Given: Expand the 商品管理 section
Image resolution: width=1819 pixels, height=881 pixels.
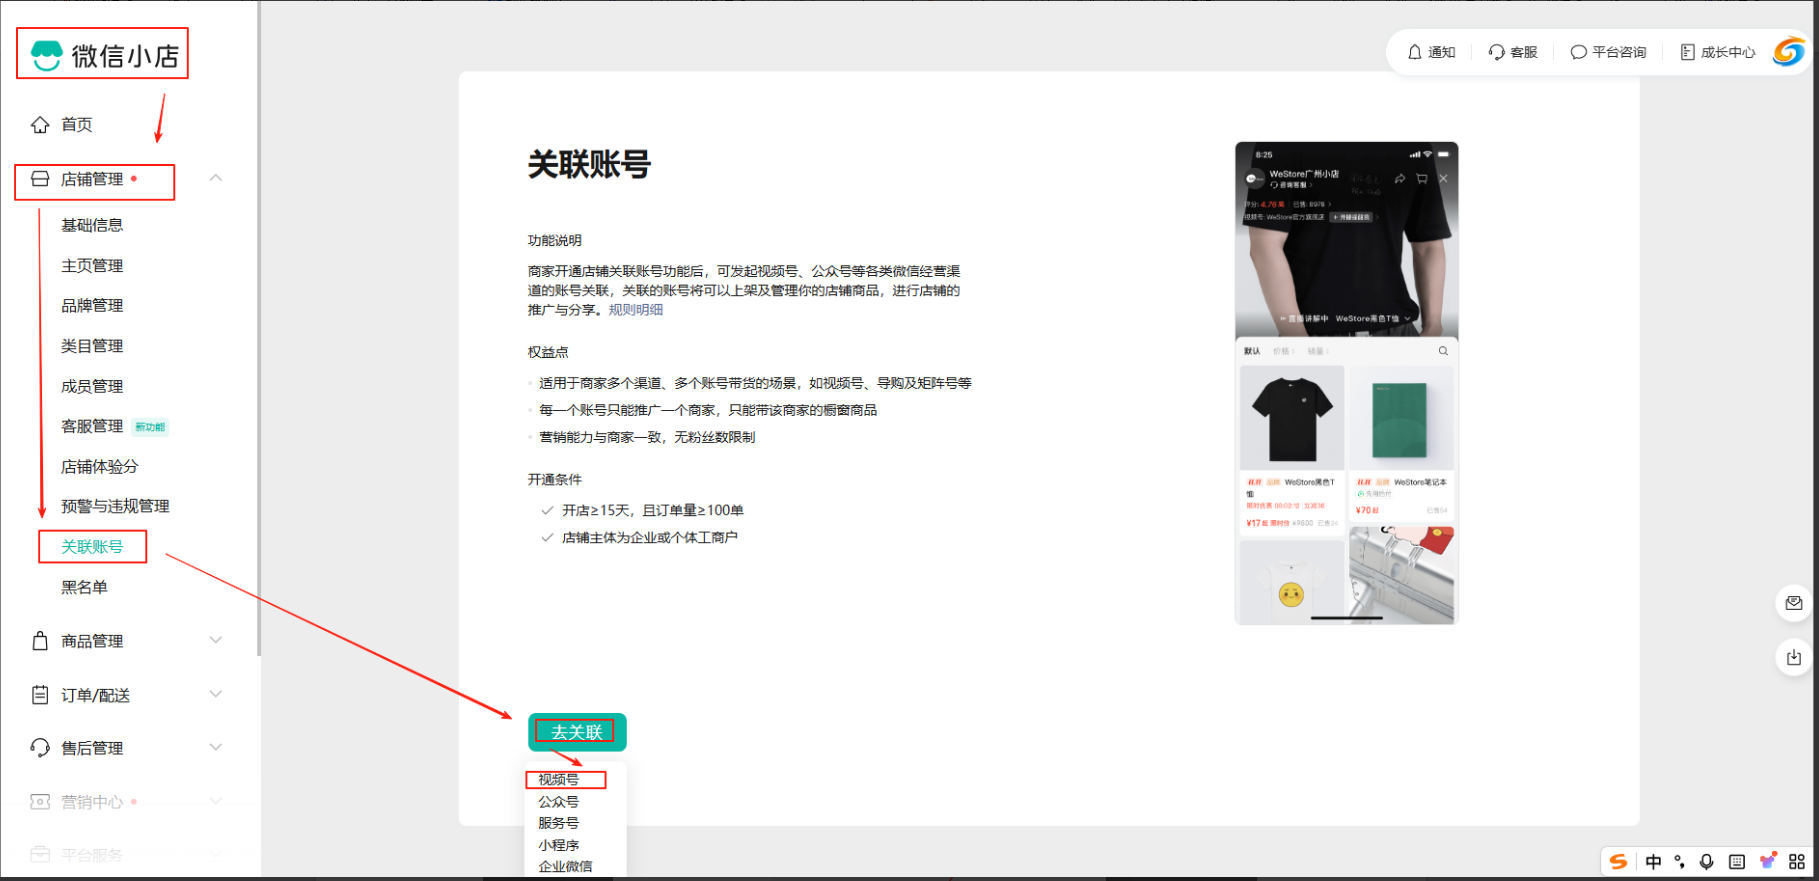Looking at the screenshot, I should [x=216, y=640].
